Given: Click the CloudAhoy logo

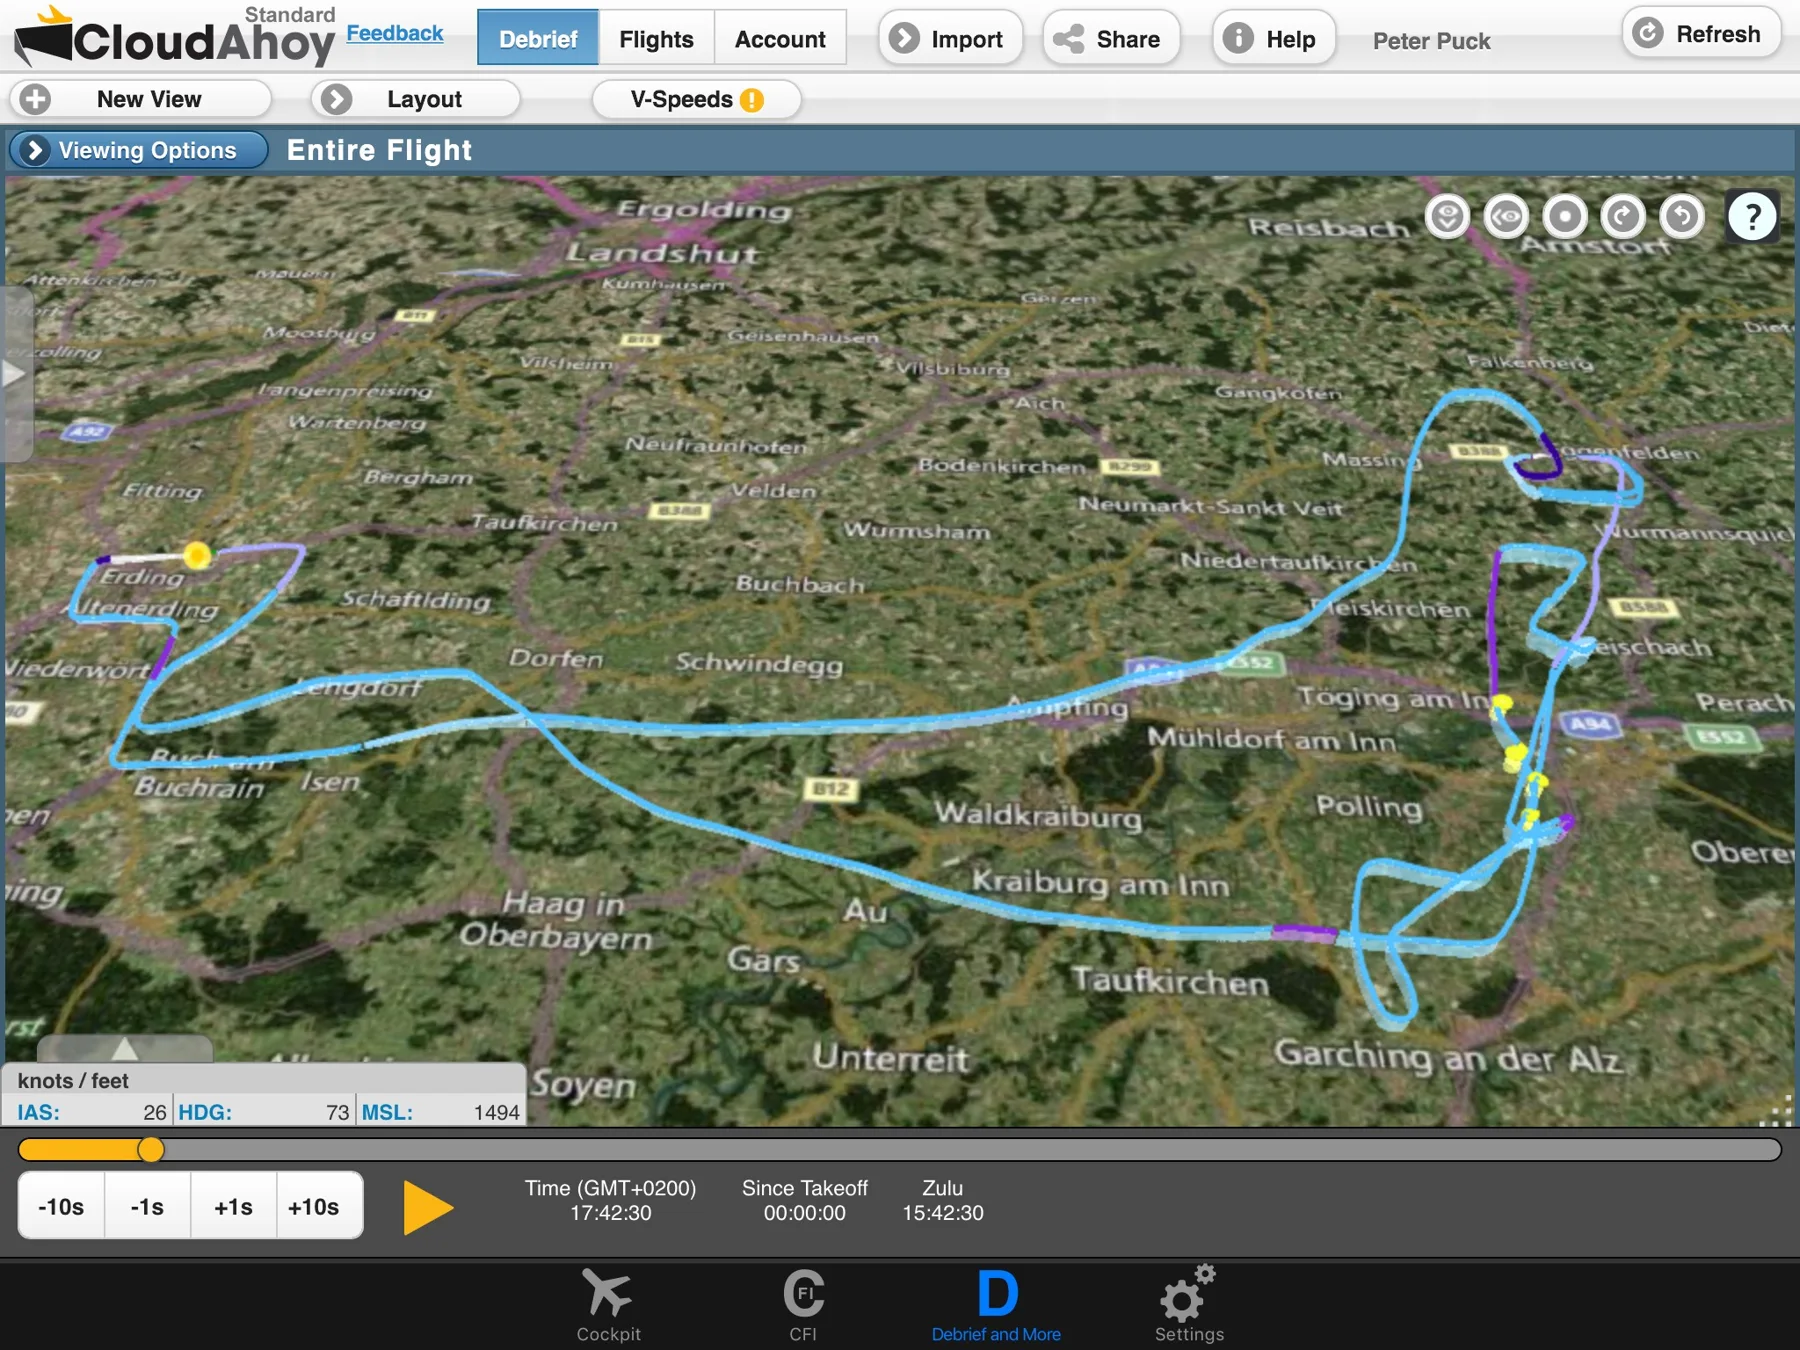Looking at the screenshot, I should point(175,36).
